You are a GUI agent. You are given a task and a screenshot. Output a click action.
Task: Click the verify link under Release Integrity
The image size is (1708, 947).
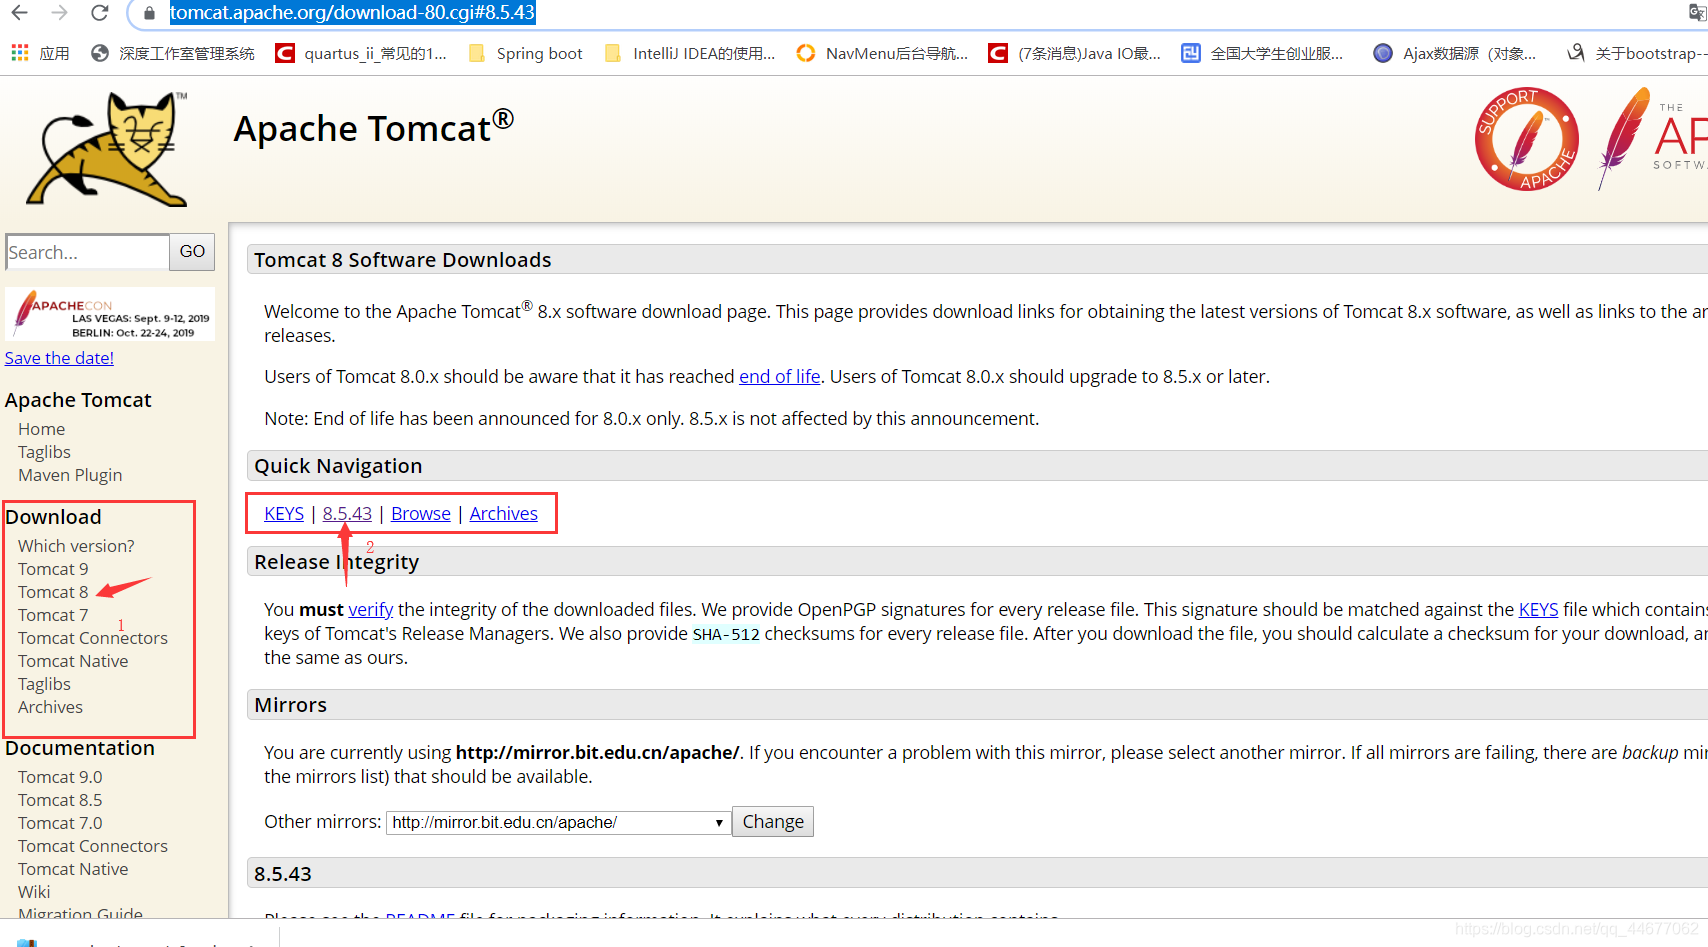pos(371,609)
